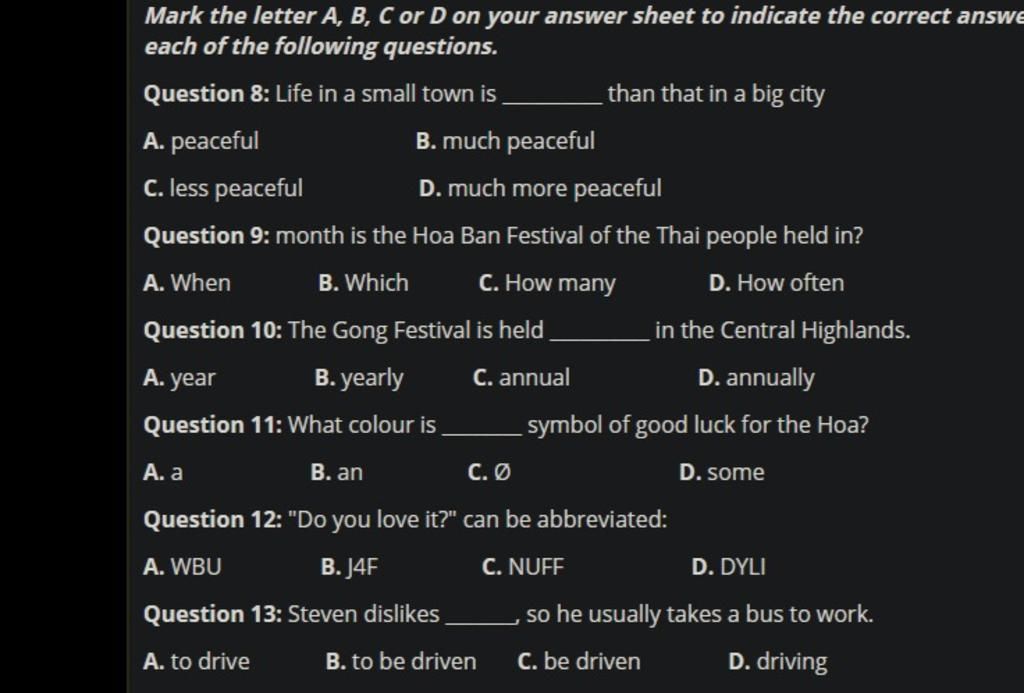Choose option B. much peaceful
The height and width of the screenshot is (693, 1024).
click(x=505, y=141)
